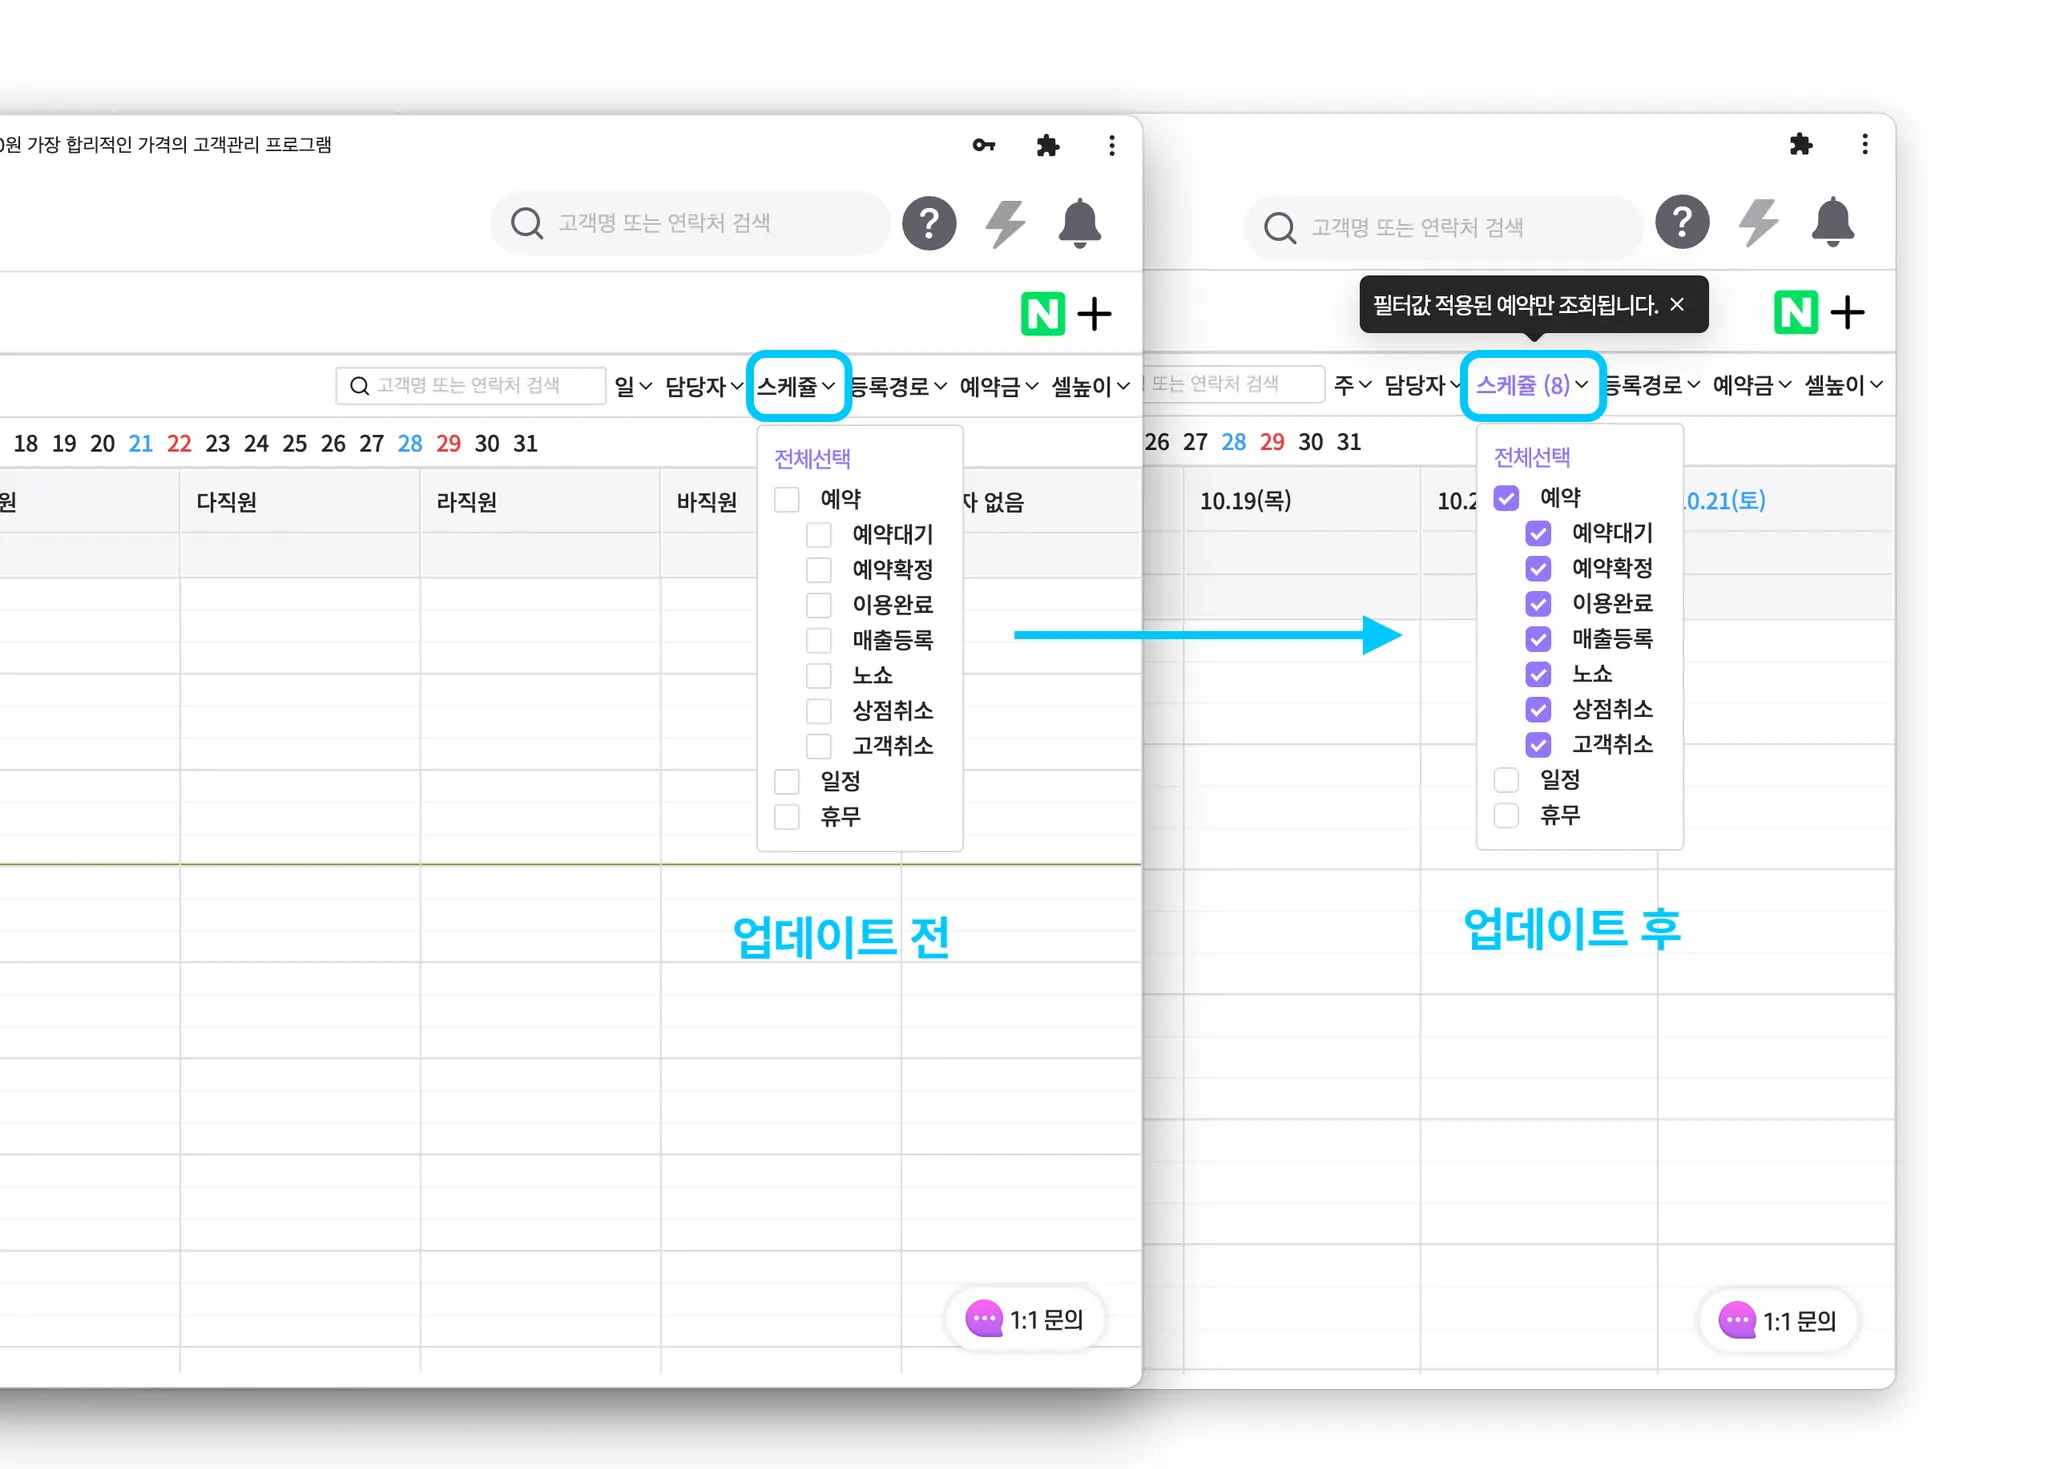The width and height of the screenshot is (2048, 1469).
Task: Click the top 고객명 또는 연락처 검색 field left
Action: (690, 223)
